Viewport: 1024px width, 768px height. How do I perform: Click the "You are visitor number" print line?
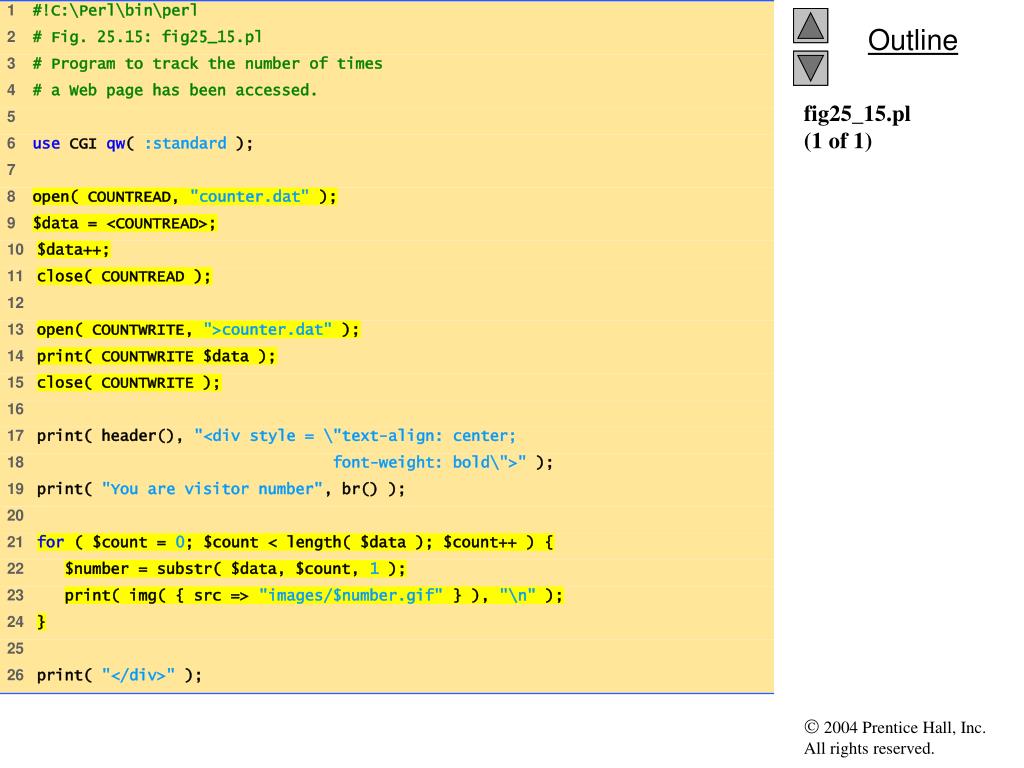[x=221, y=489]
